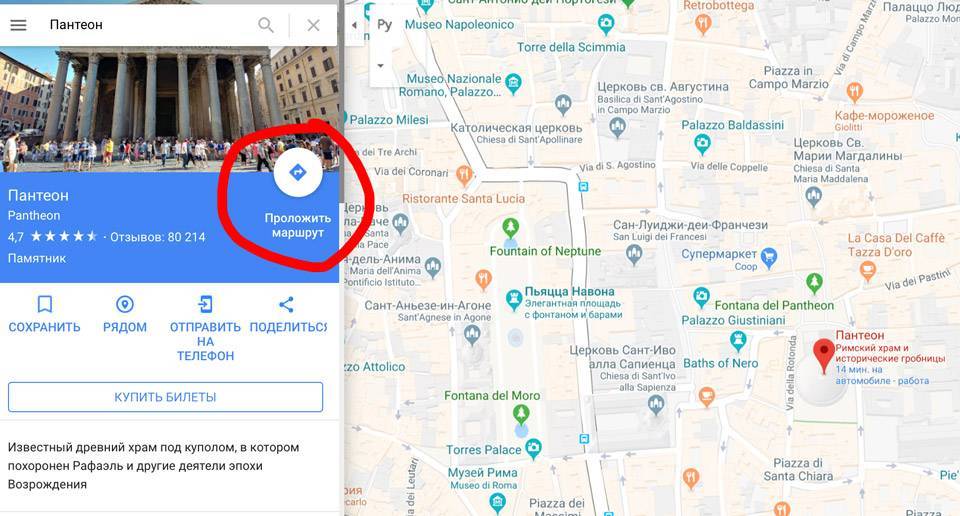Click Супермаркет Coop shopping cart marker
This screenshot has width=960, height=516.
pos(769,257)
